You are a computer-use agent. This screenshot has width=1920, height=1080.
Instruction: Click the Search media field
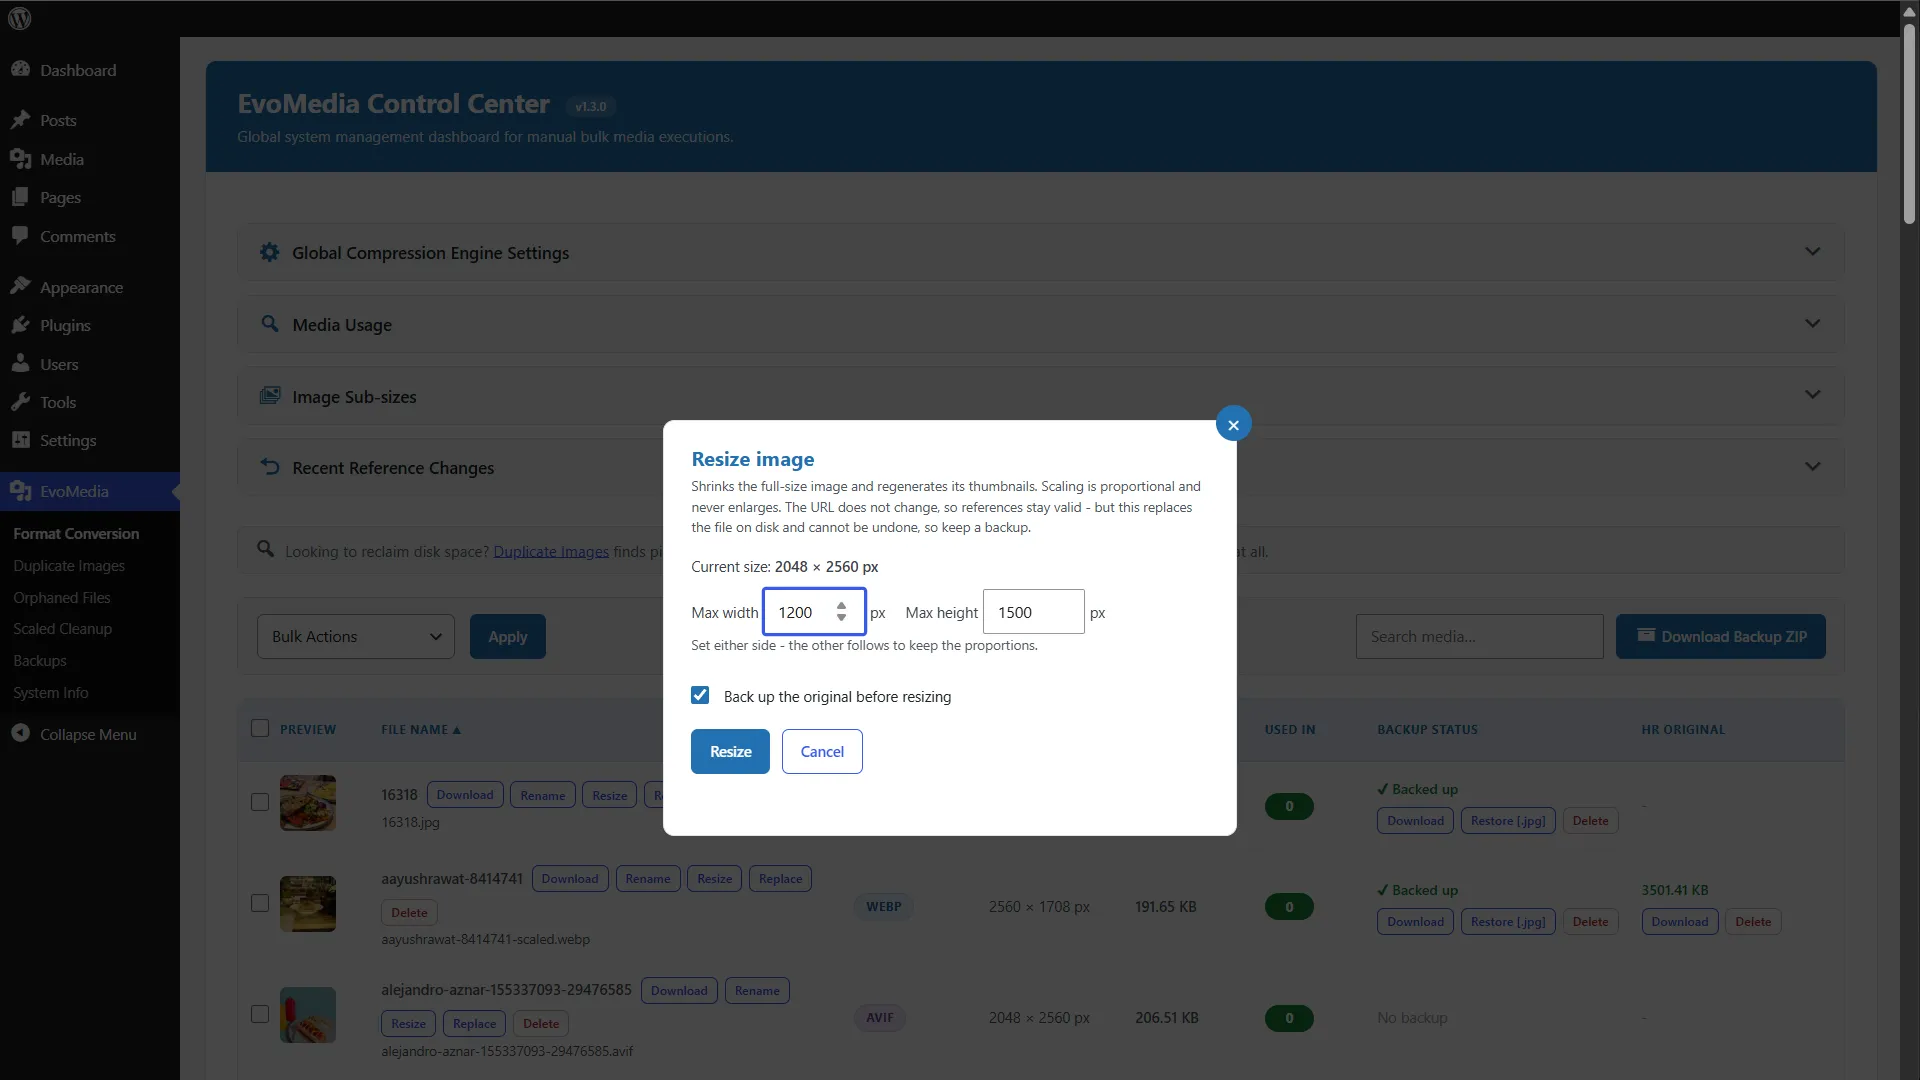1479,637
